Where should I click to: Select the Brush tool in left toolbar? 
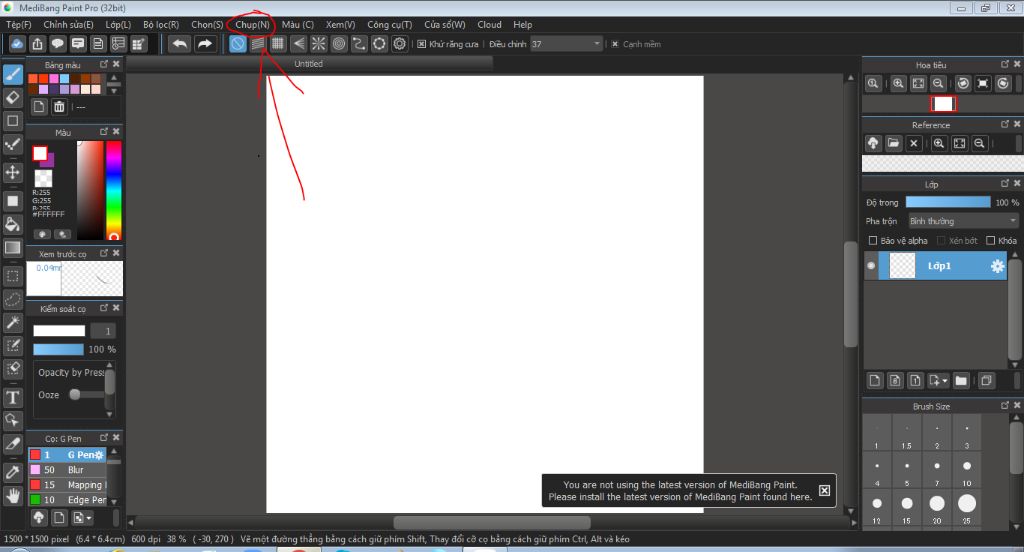(x=13, y=74)
